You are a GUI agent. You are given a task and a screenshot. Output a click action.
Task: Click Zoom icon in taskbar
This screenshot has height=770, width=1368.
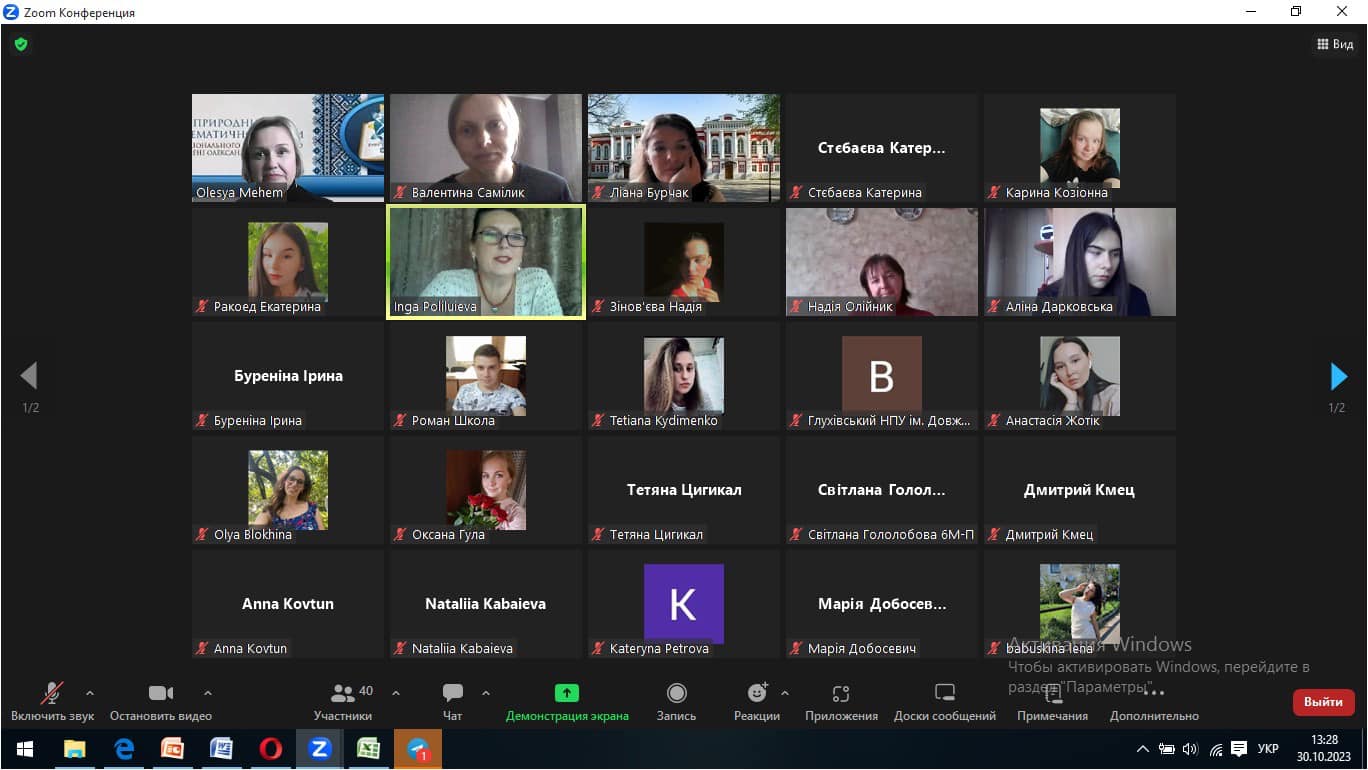319,749
